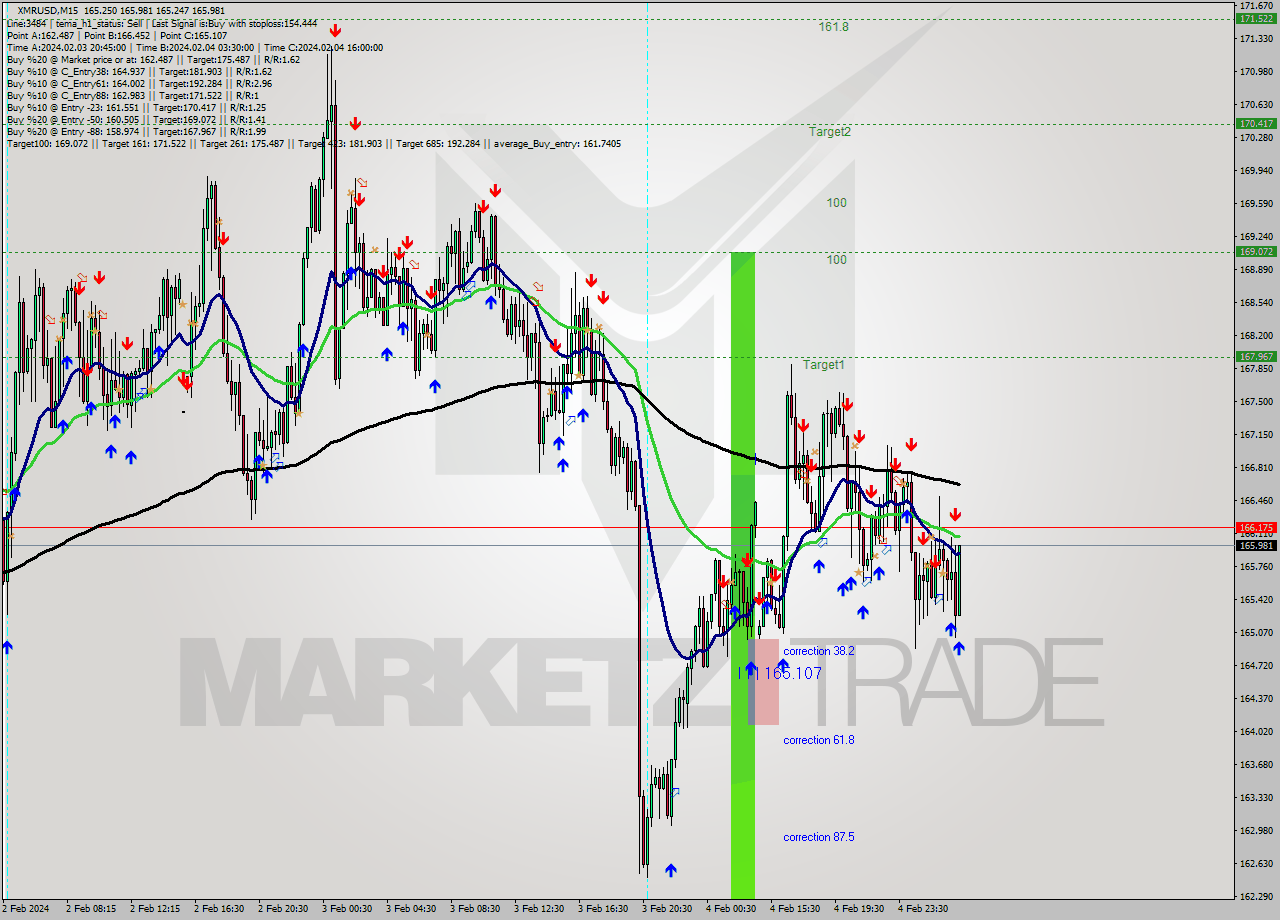Click the 'Target1' level label

pos(824,365)
